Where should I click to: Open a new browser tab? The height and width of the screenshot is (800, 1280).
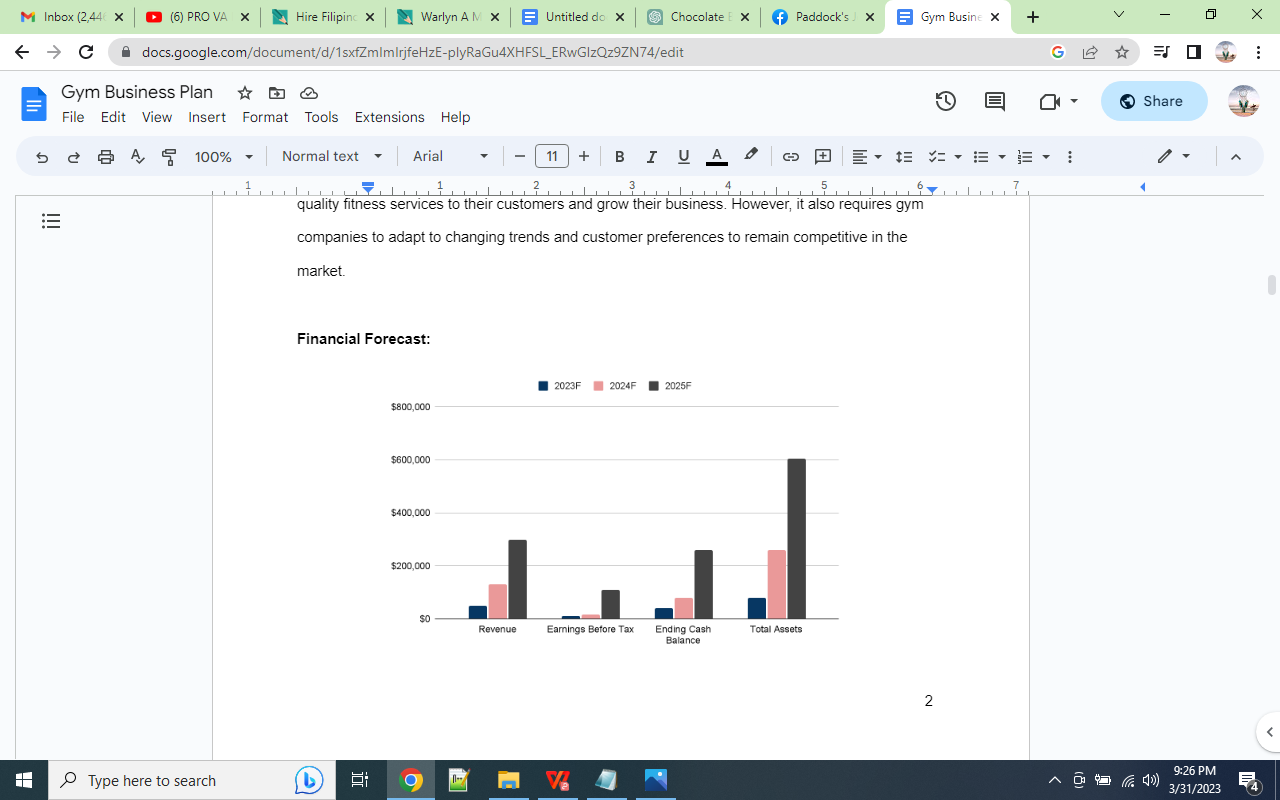1033,17
